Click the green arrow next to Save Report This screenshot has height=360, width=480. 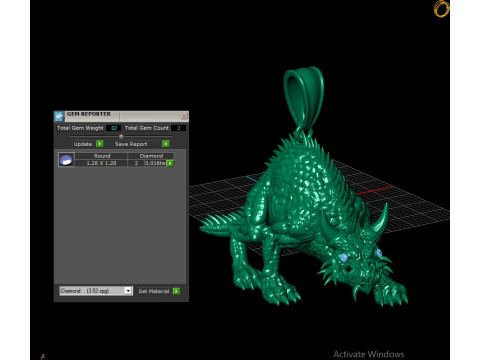(x=165, y=144)
